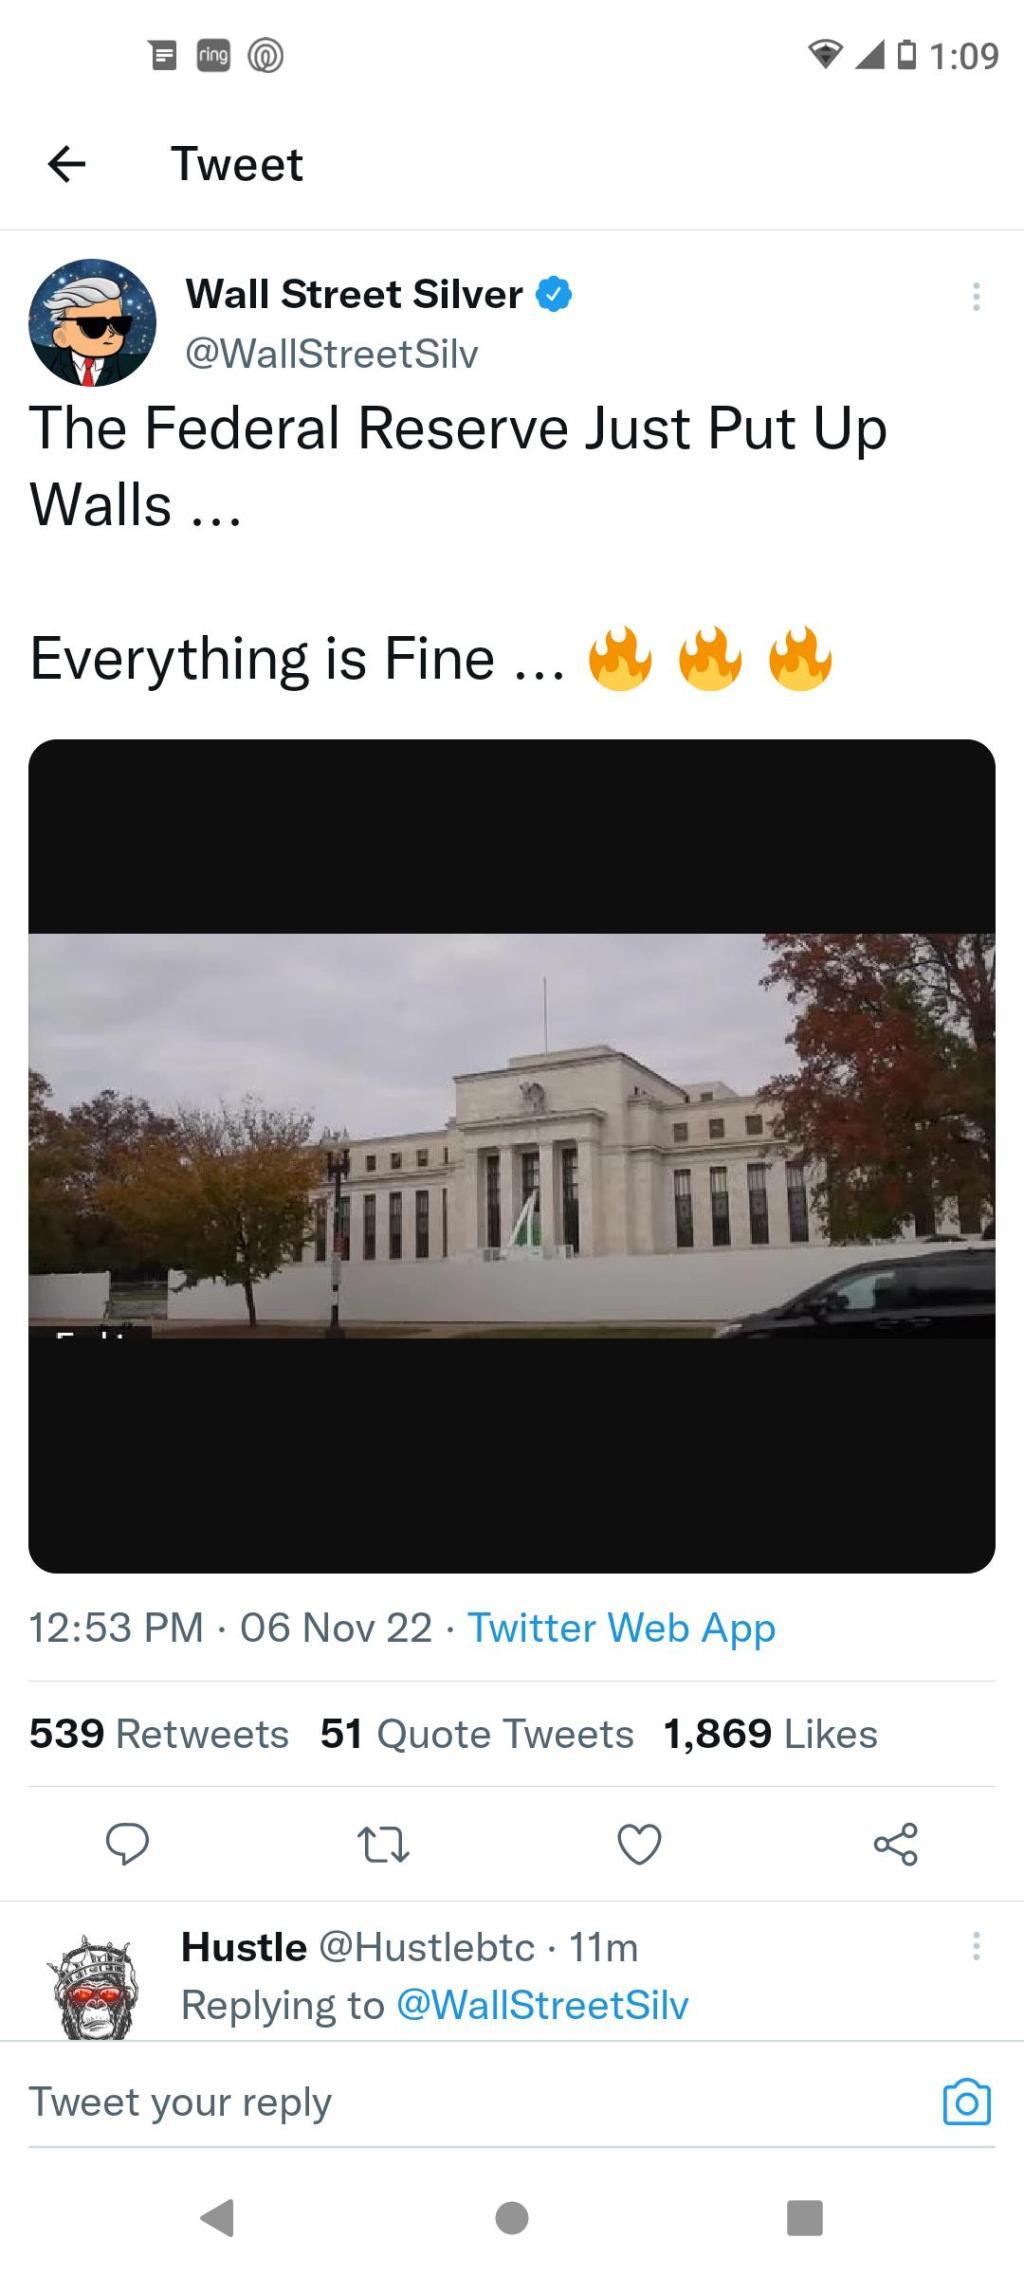Screen dimensions: 1024x2275
Task: View the 51 Quote Tweets list
Action: (477, 1733)
